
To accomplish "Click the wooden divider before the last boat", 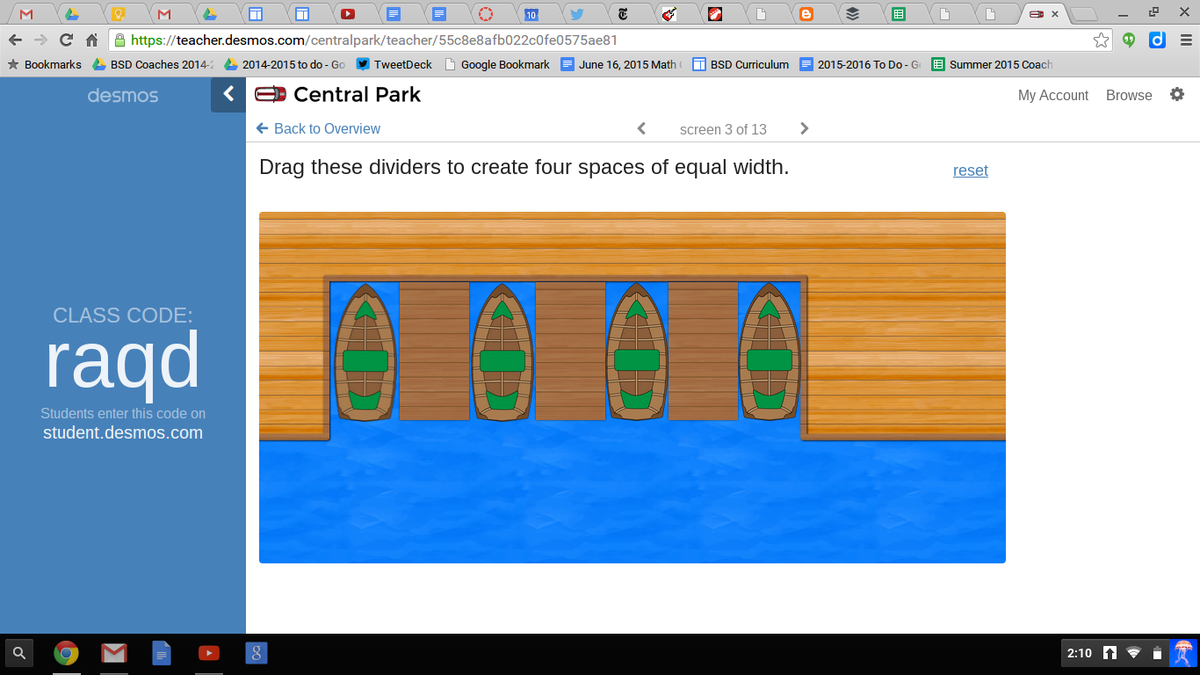I will pyautogui.click(x=703, y=350).
